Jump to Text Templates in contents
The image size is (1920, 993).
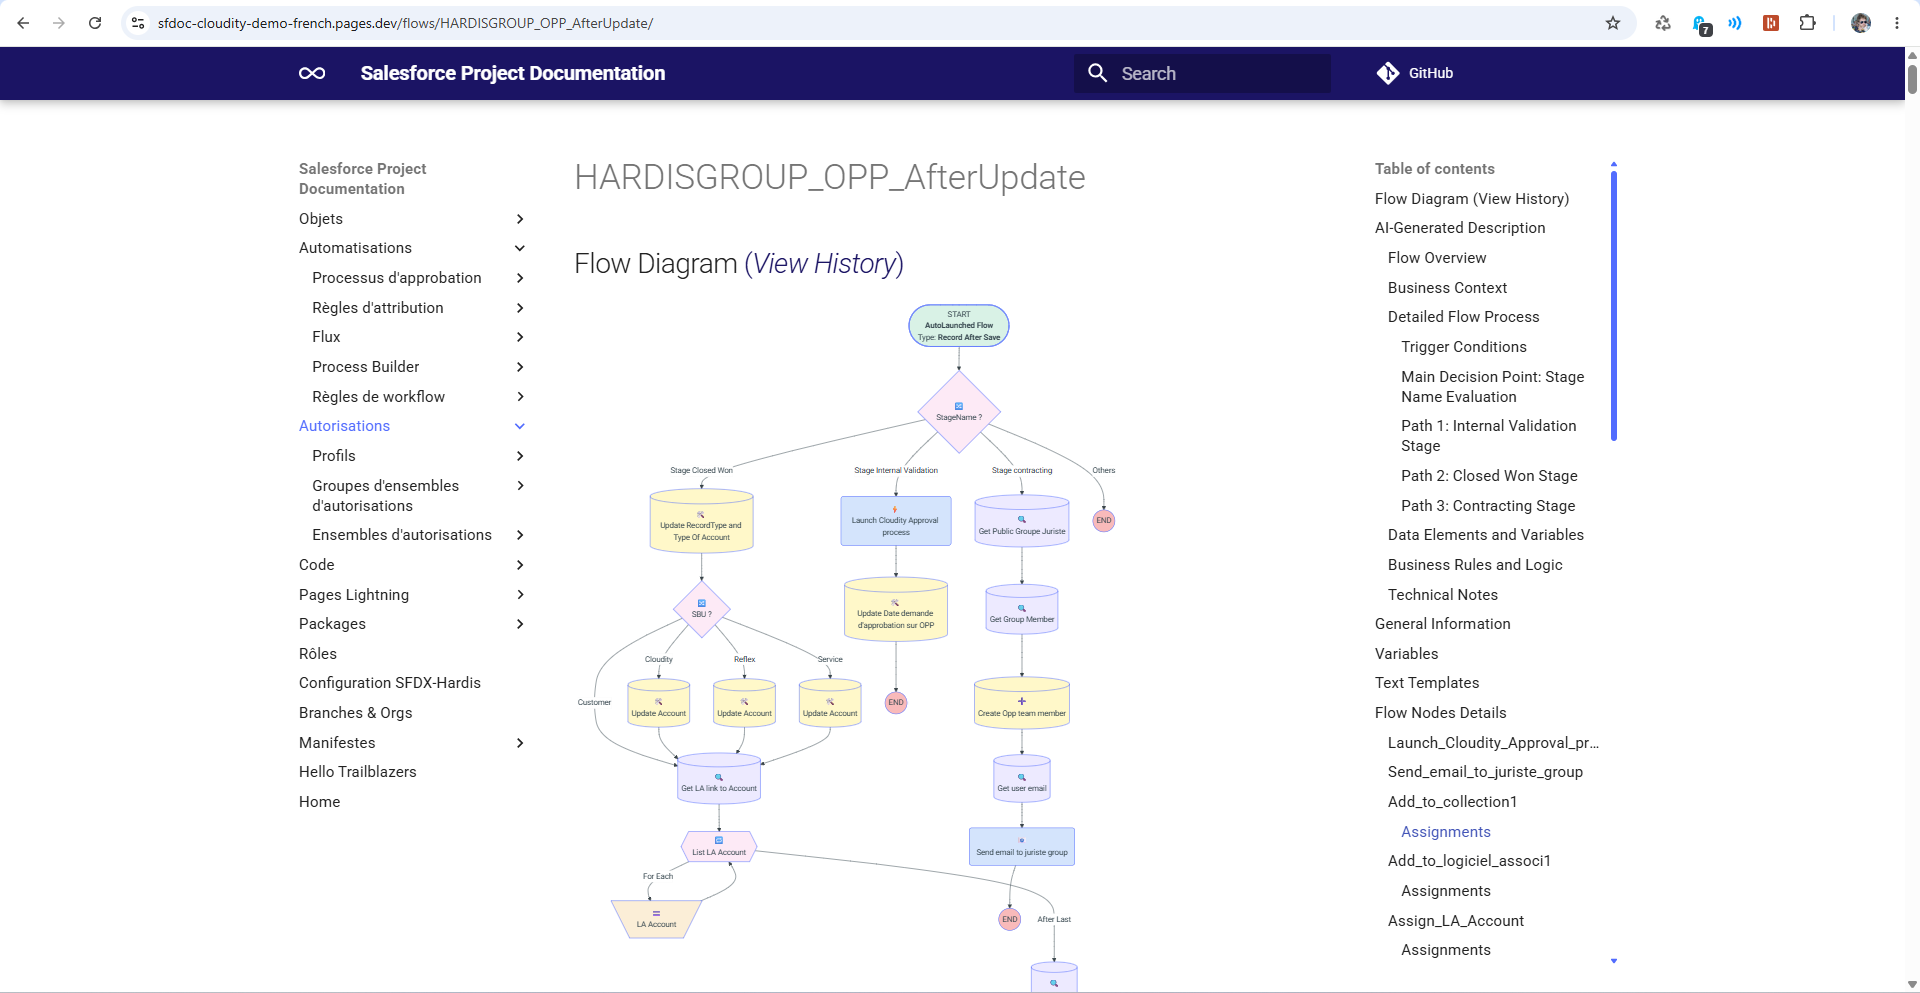pos(1427,683)
